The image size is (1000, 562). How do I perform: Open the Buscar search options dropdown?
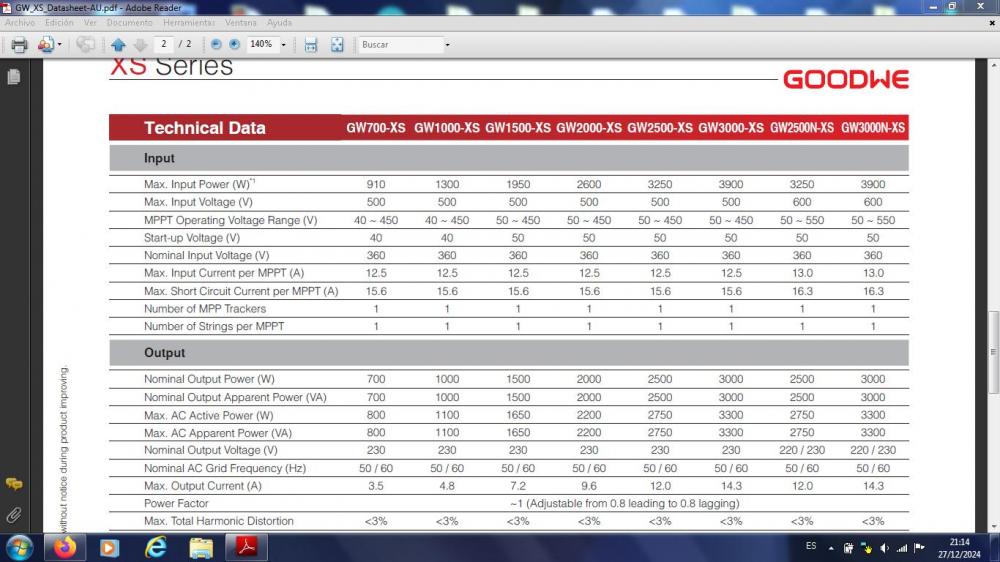tap(448, 45)
